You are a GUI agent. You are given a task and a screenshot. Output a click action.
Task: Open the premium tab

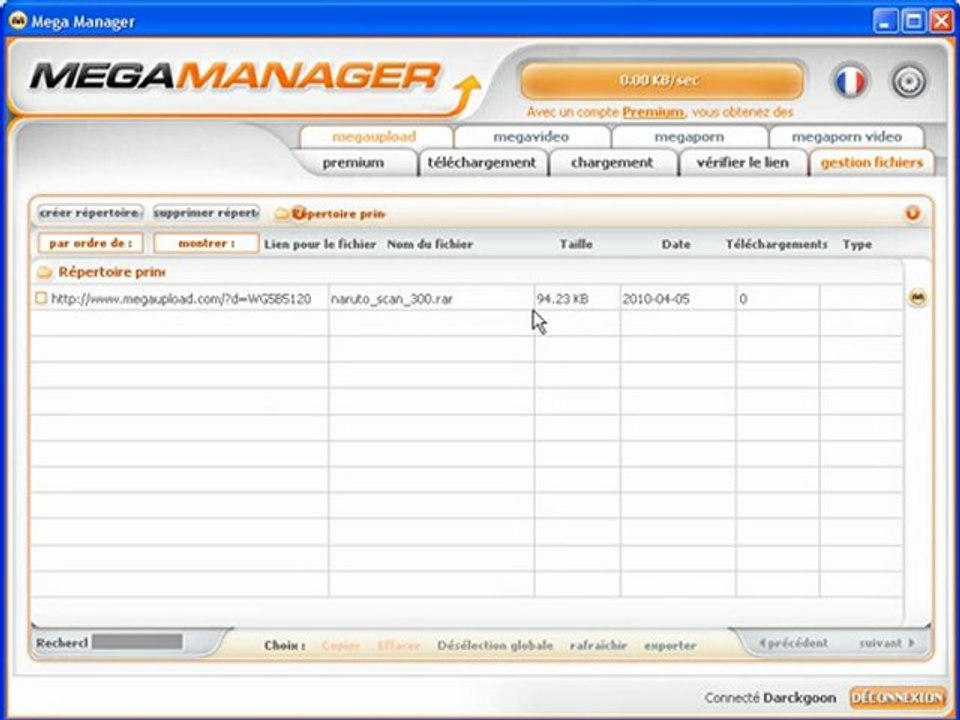(353, 163)
